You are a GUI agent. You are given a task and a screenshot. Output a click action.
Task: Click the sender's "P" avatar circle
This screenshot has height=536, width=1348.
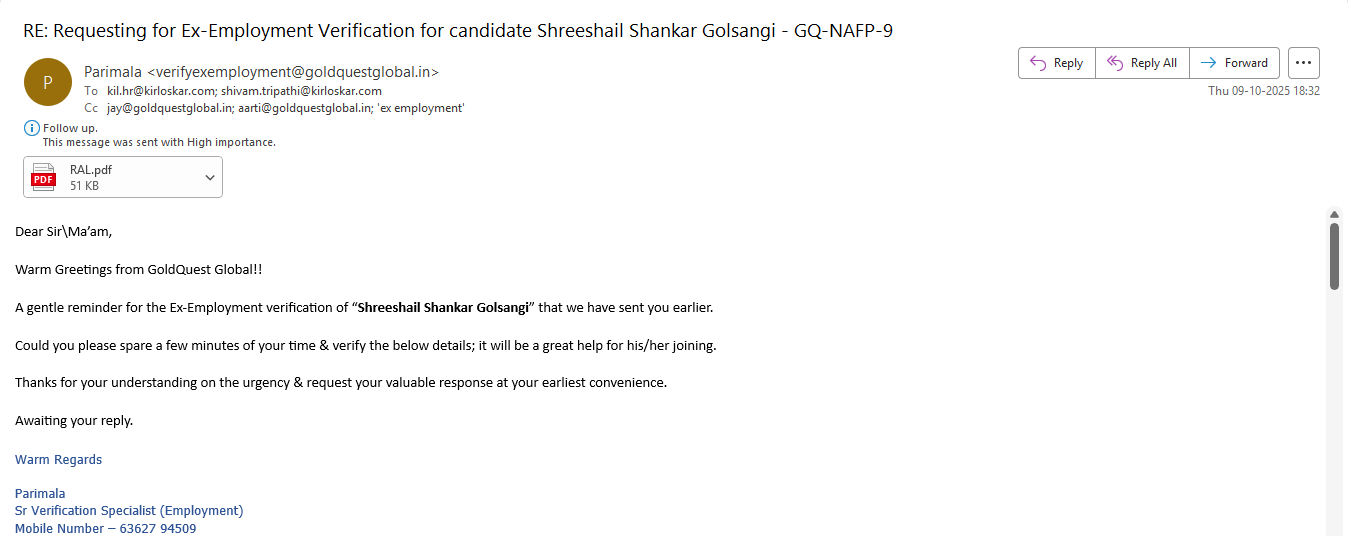(48, 82)
